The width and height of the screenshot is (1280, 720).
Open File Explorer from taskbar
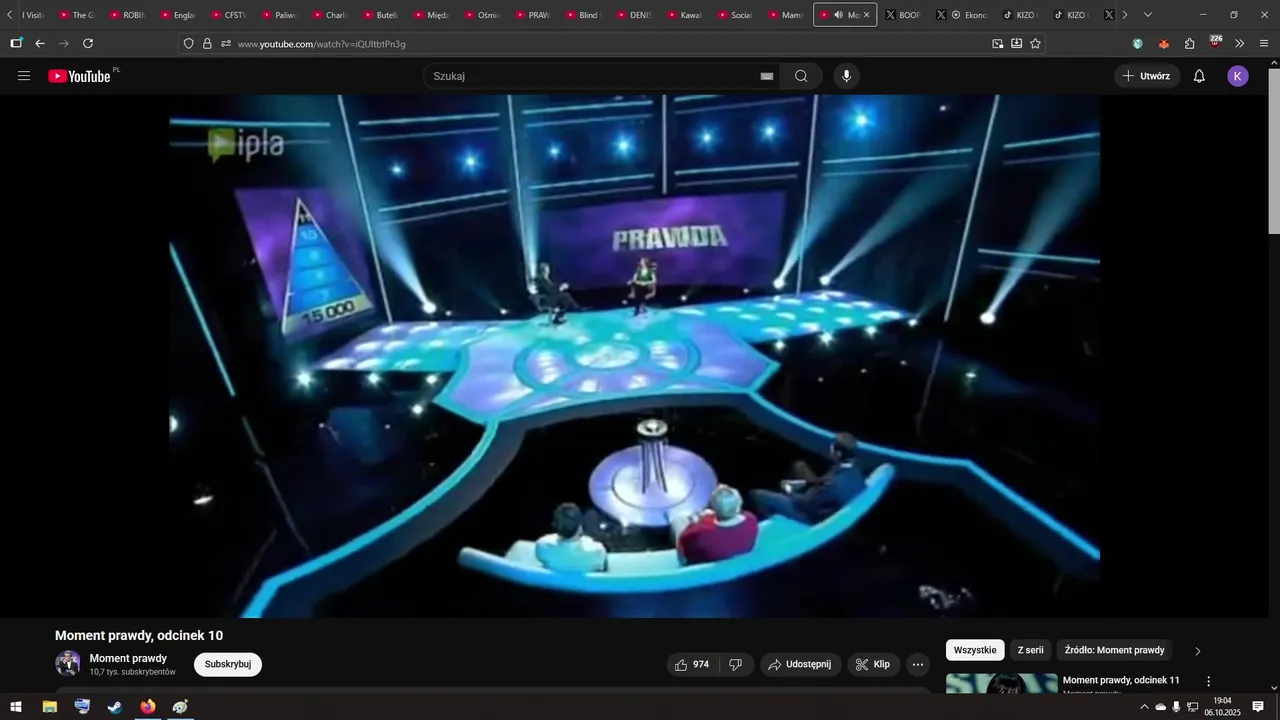pyautogui.click(x=49, y=707)
